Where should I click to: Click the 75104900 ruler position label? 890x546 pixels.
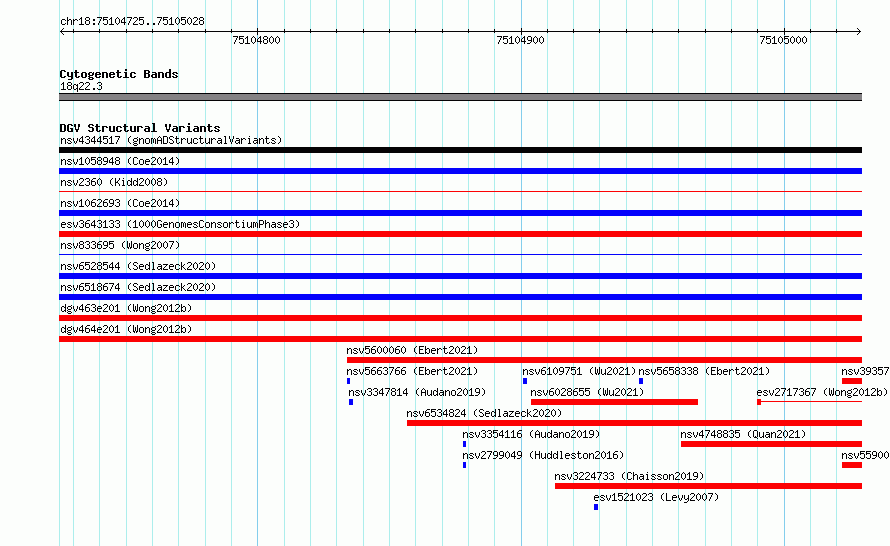click(x=520, y=40)
